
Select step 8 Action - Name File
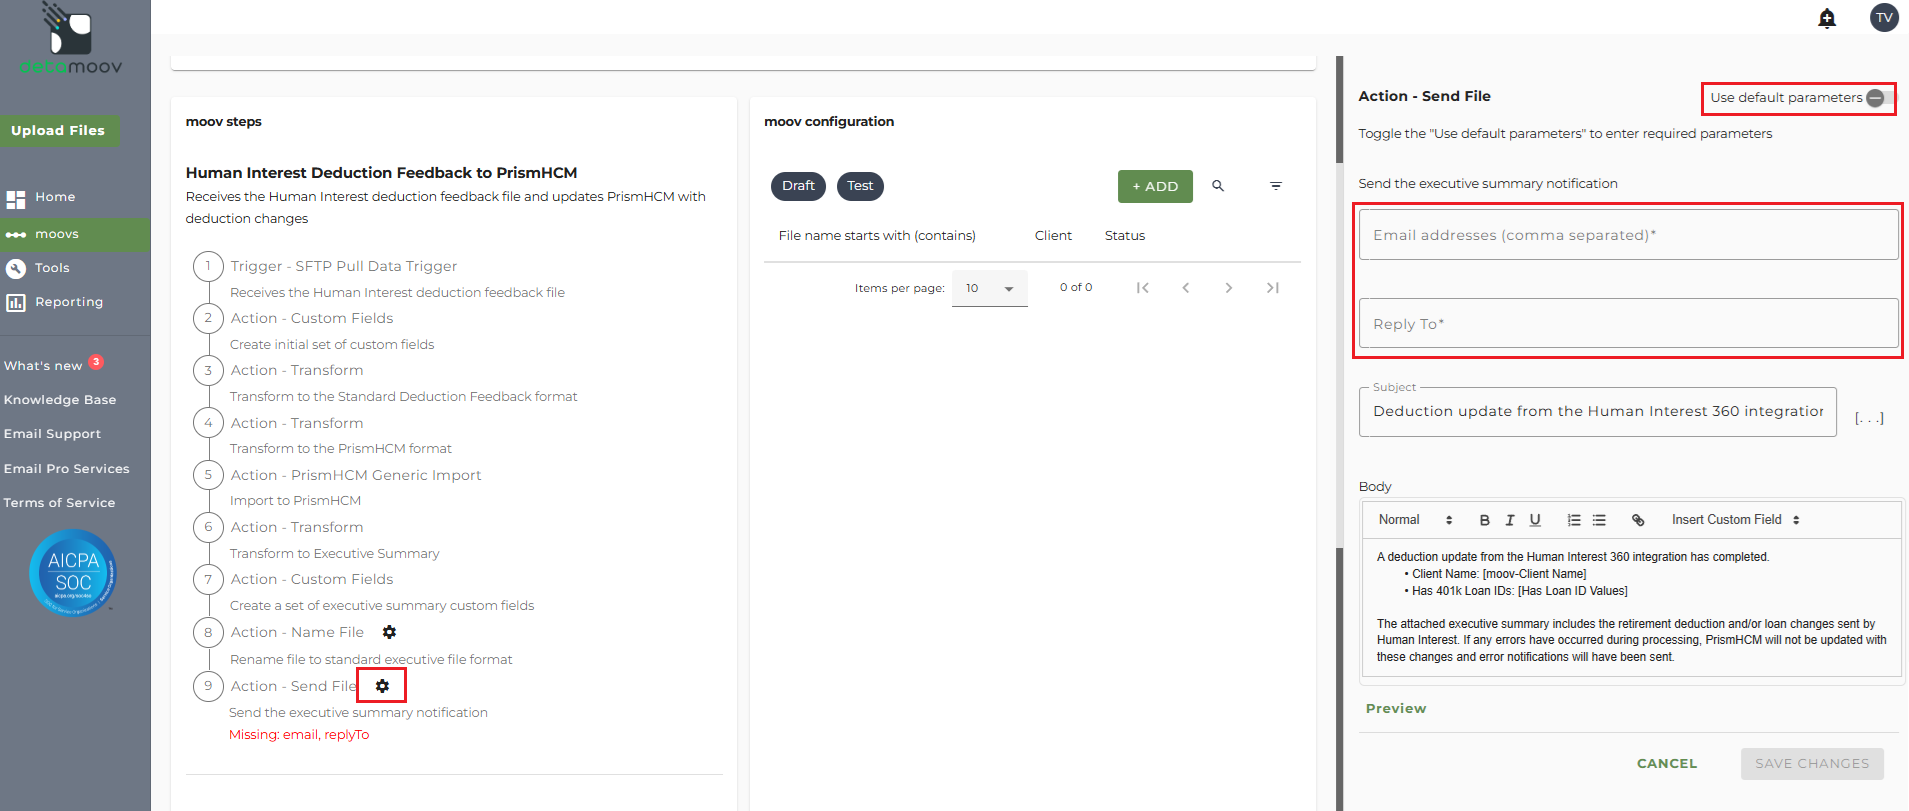(297, 632)
